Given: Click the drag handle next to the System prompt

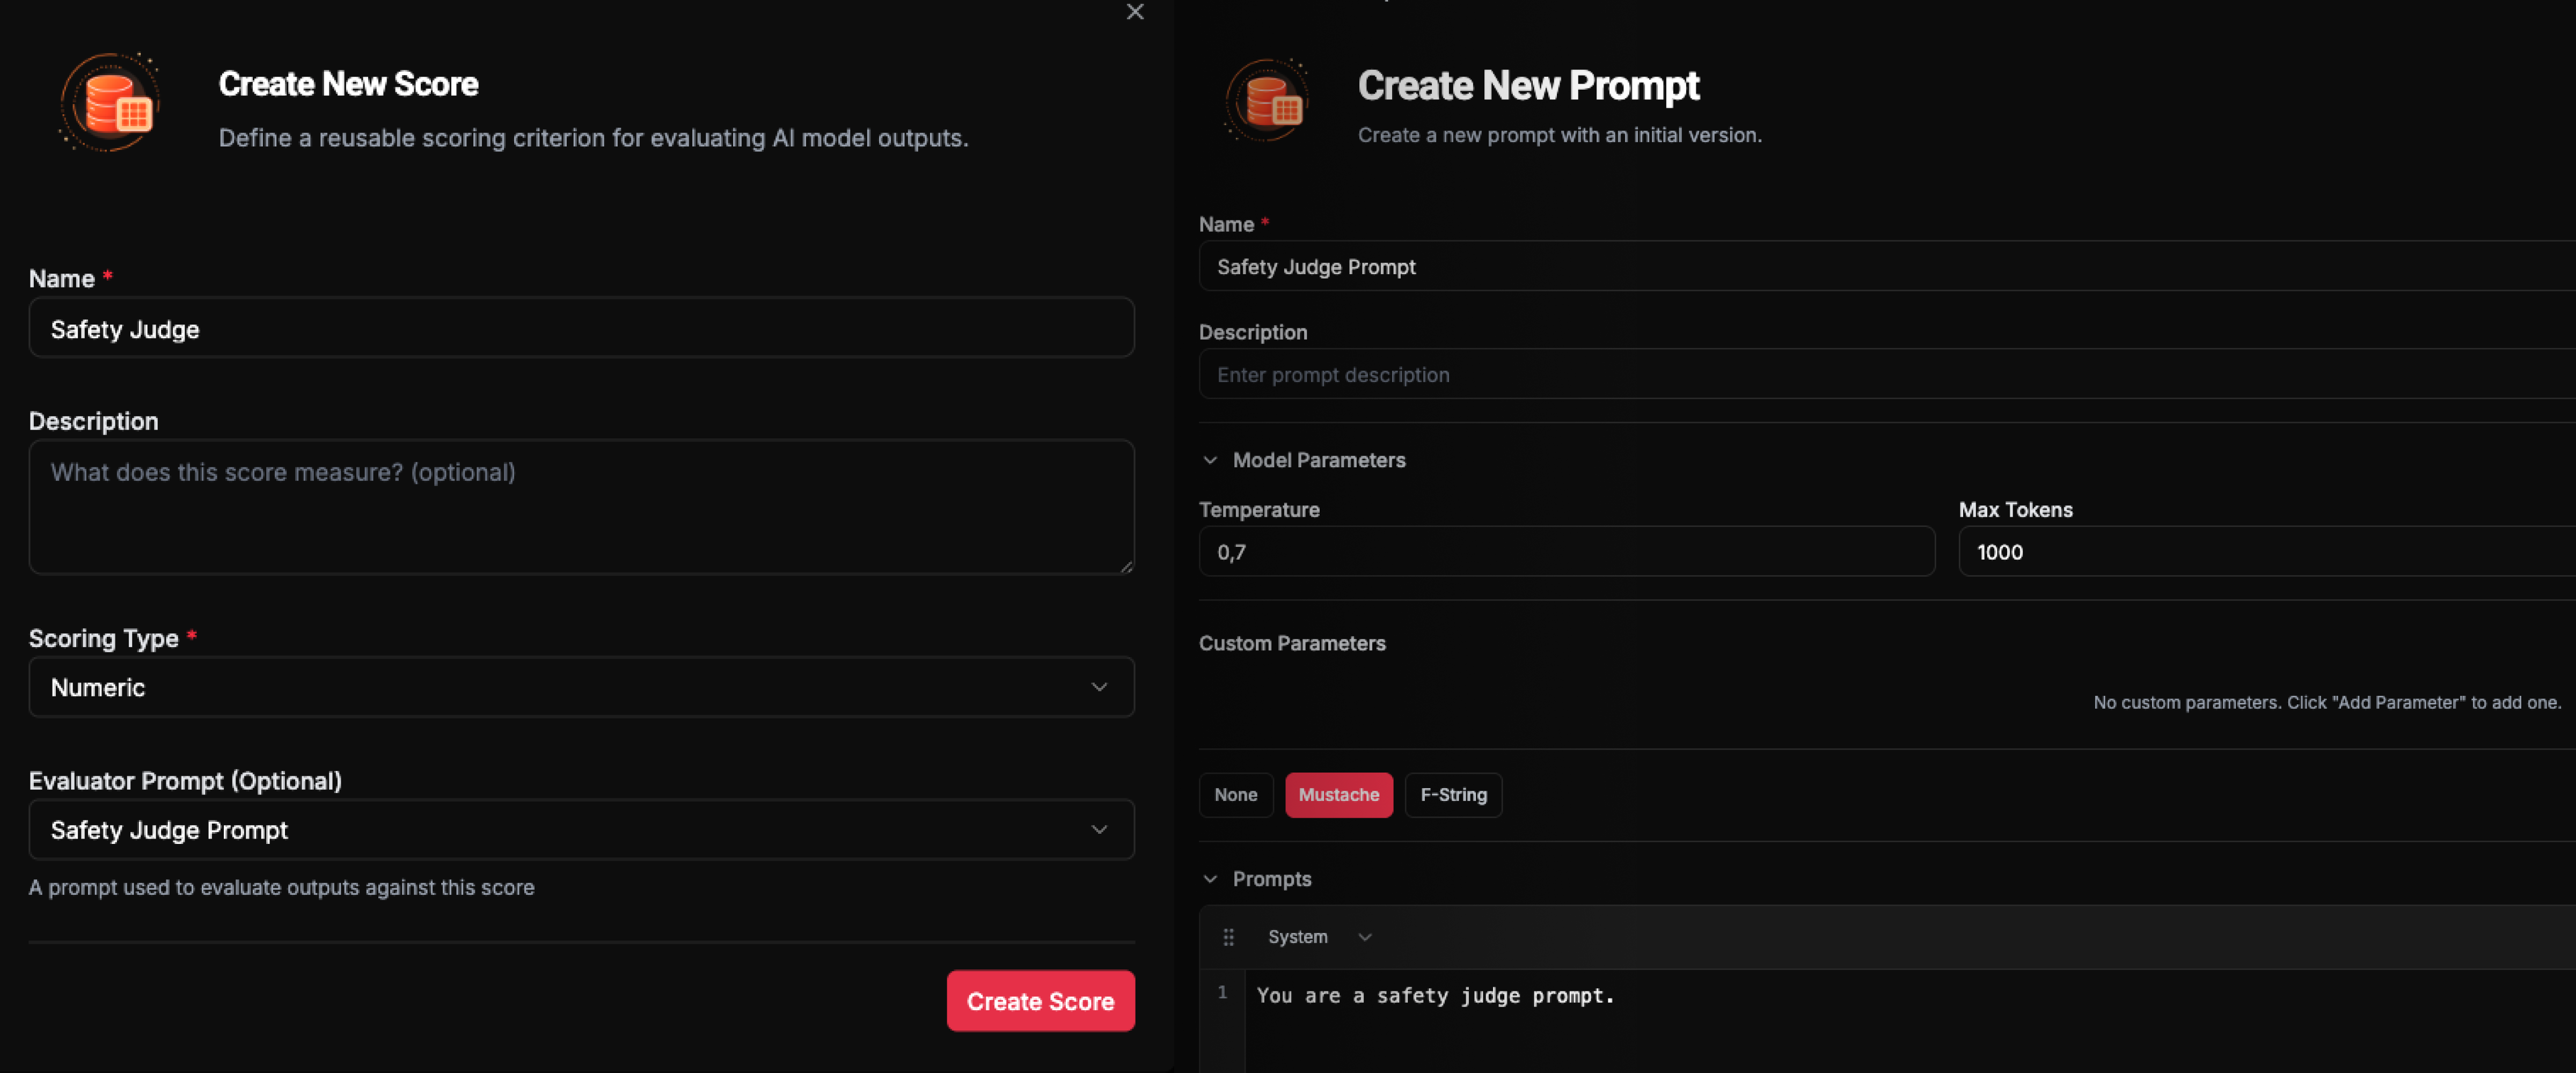Looking at the screenshot, I should [x=1228, y=937].
